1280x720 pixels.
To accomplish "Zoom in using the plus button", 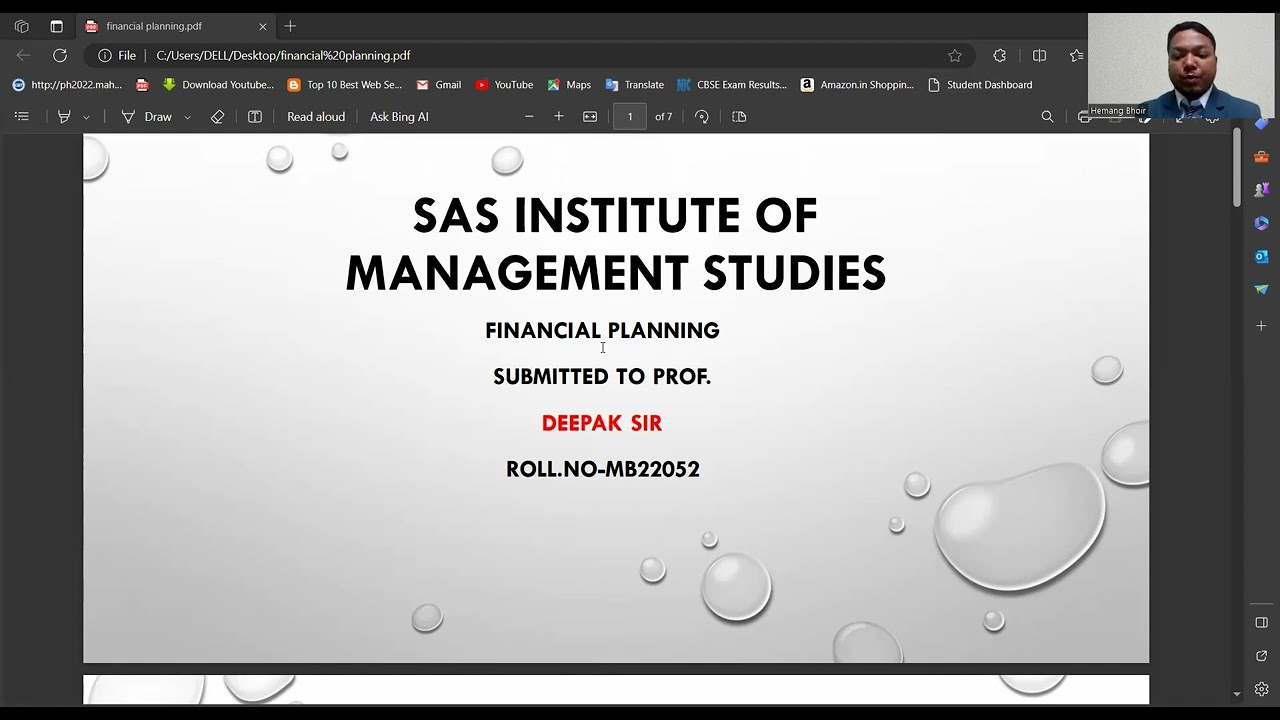I will 559,117.
